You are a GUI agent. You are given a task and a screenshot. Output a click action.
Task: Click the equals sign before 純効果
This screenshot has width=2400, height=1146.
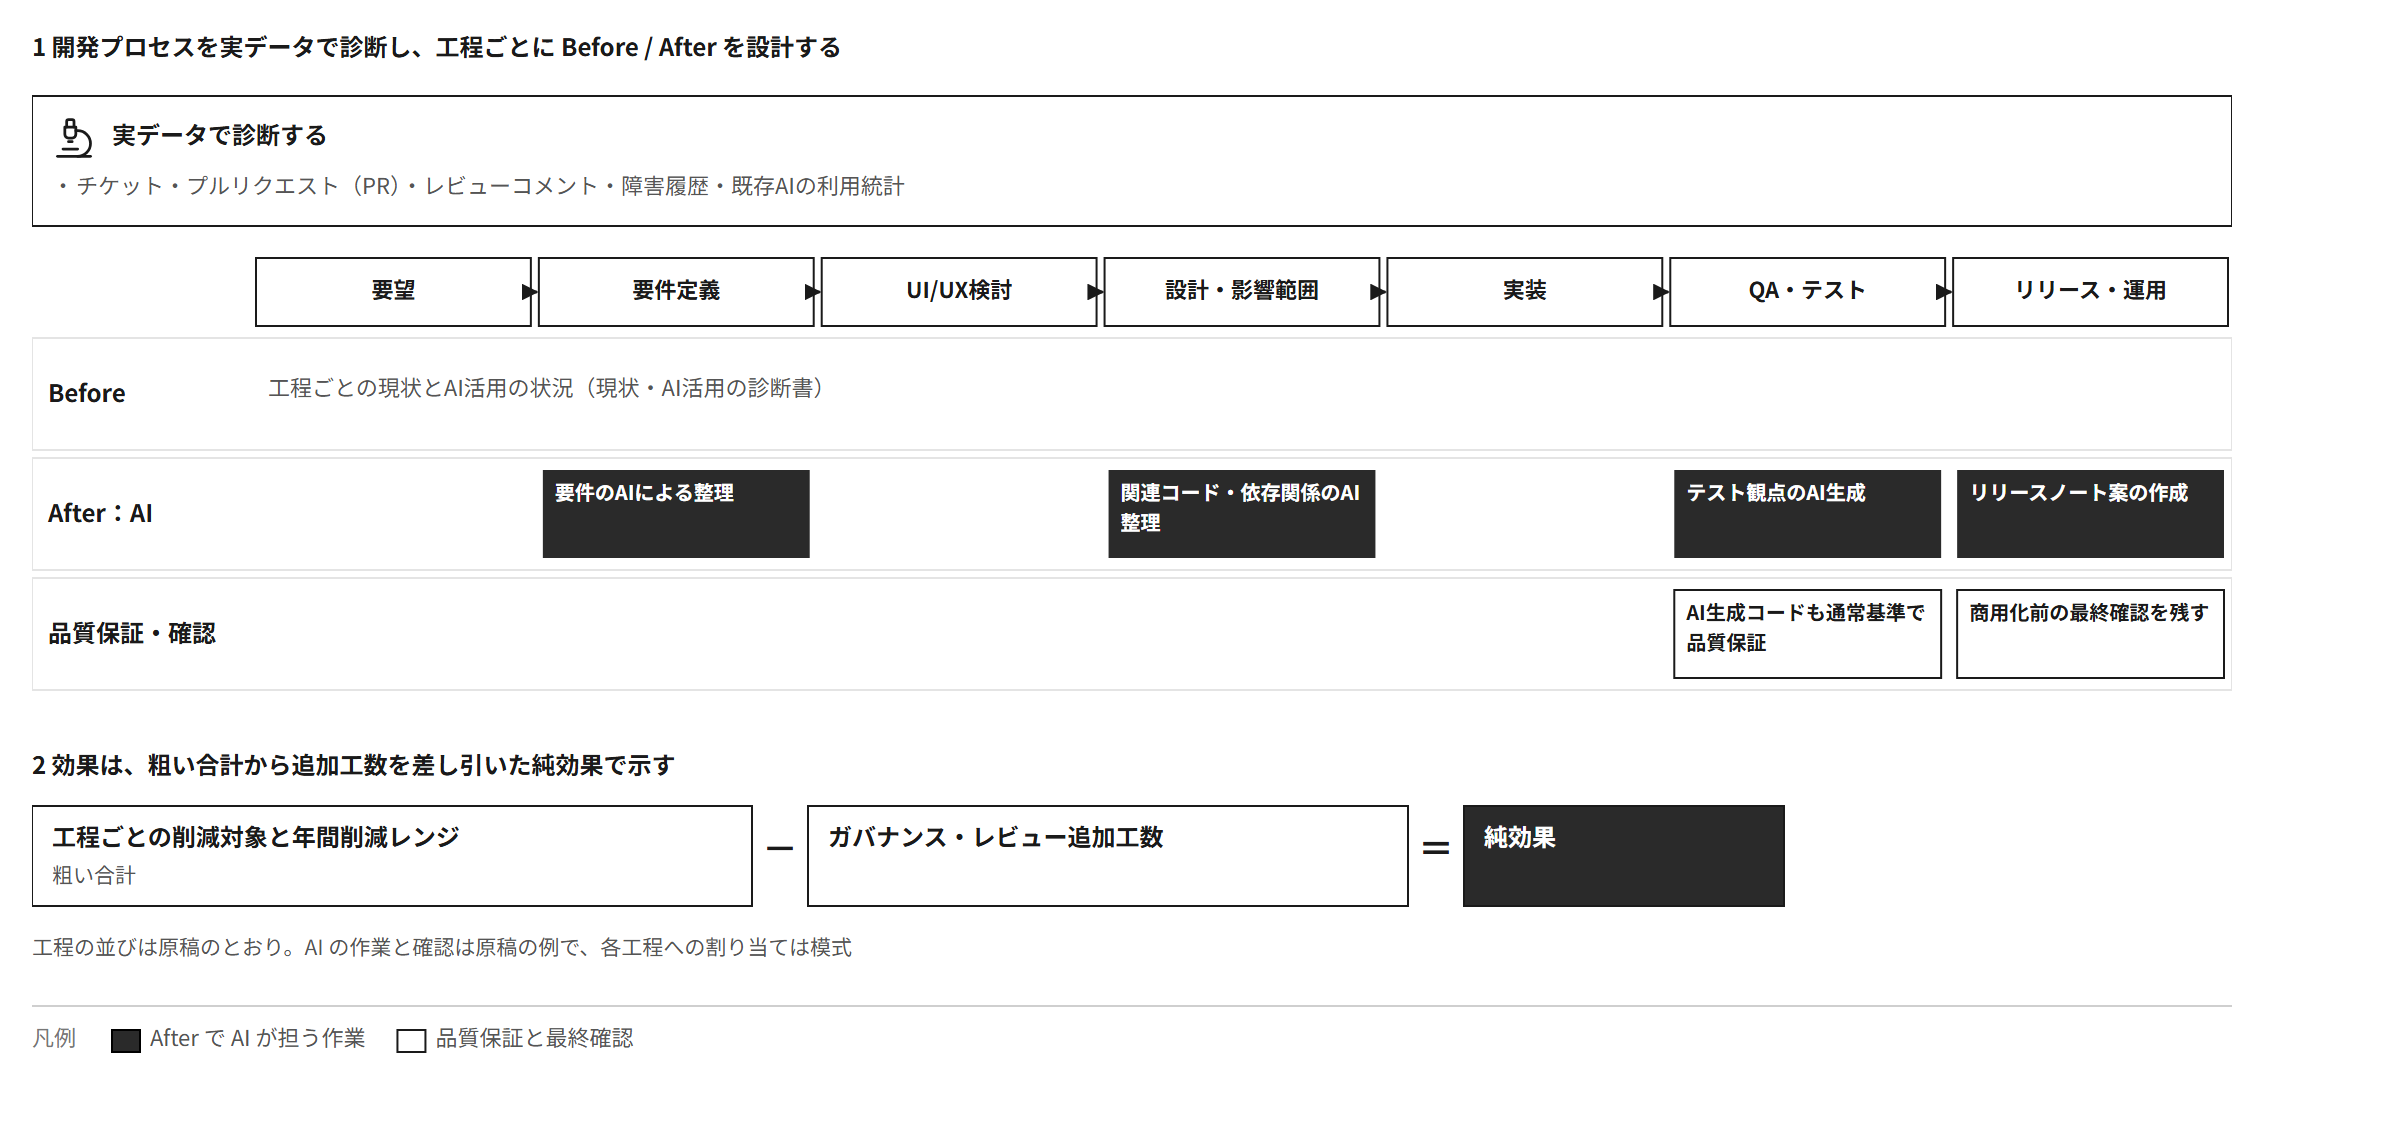coord(1436,849)
